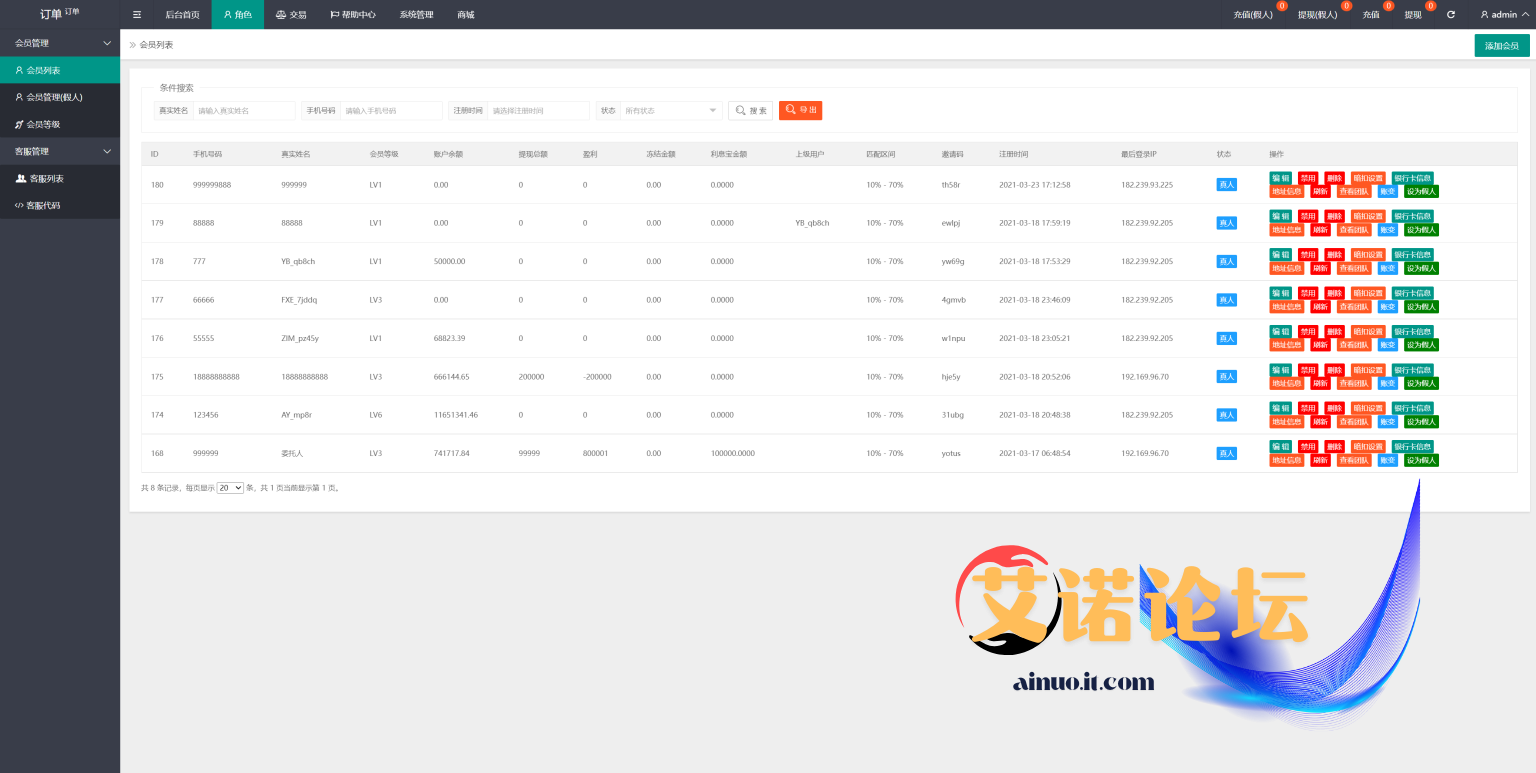Open the 提现(假人) notifications
This screenshot has width=1536, height=773.
[1318, 15]
